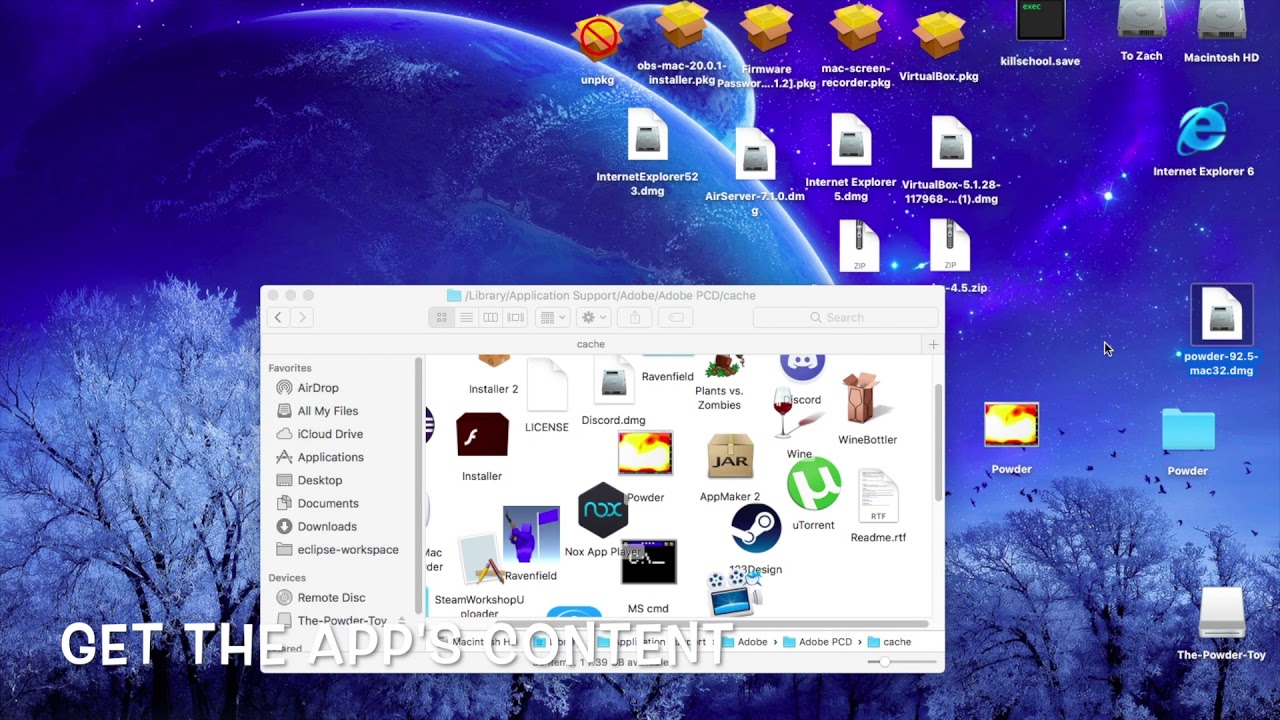Select Plants vs. Zombies icon
The height and width of the screenshot is (720, 1280).
[724, 366]
